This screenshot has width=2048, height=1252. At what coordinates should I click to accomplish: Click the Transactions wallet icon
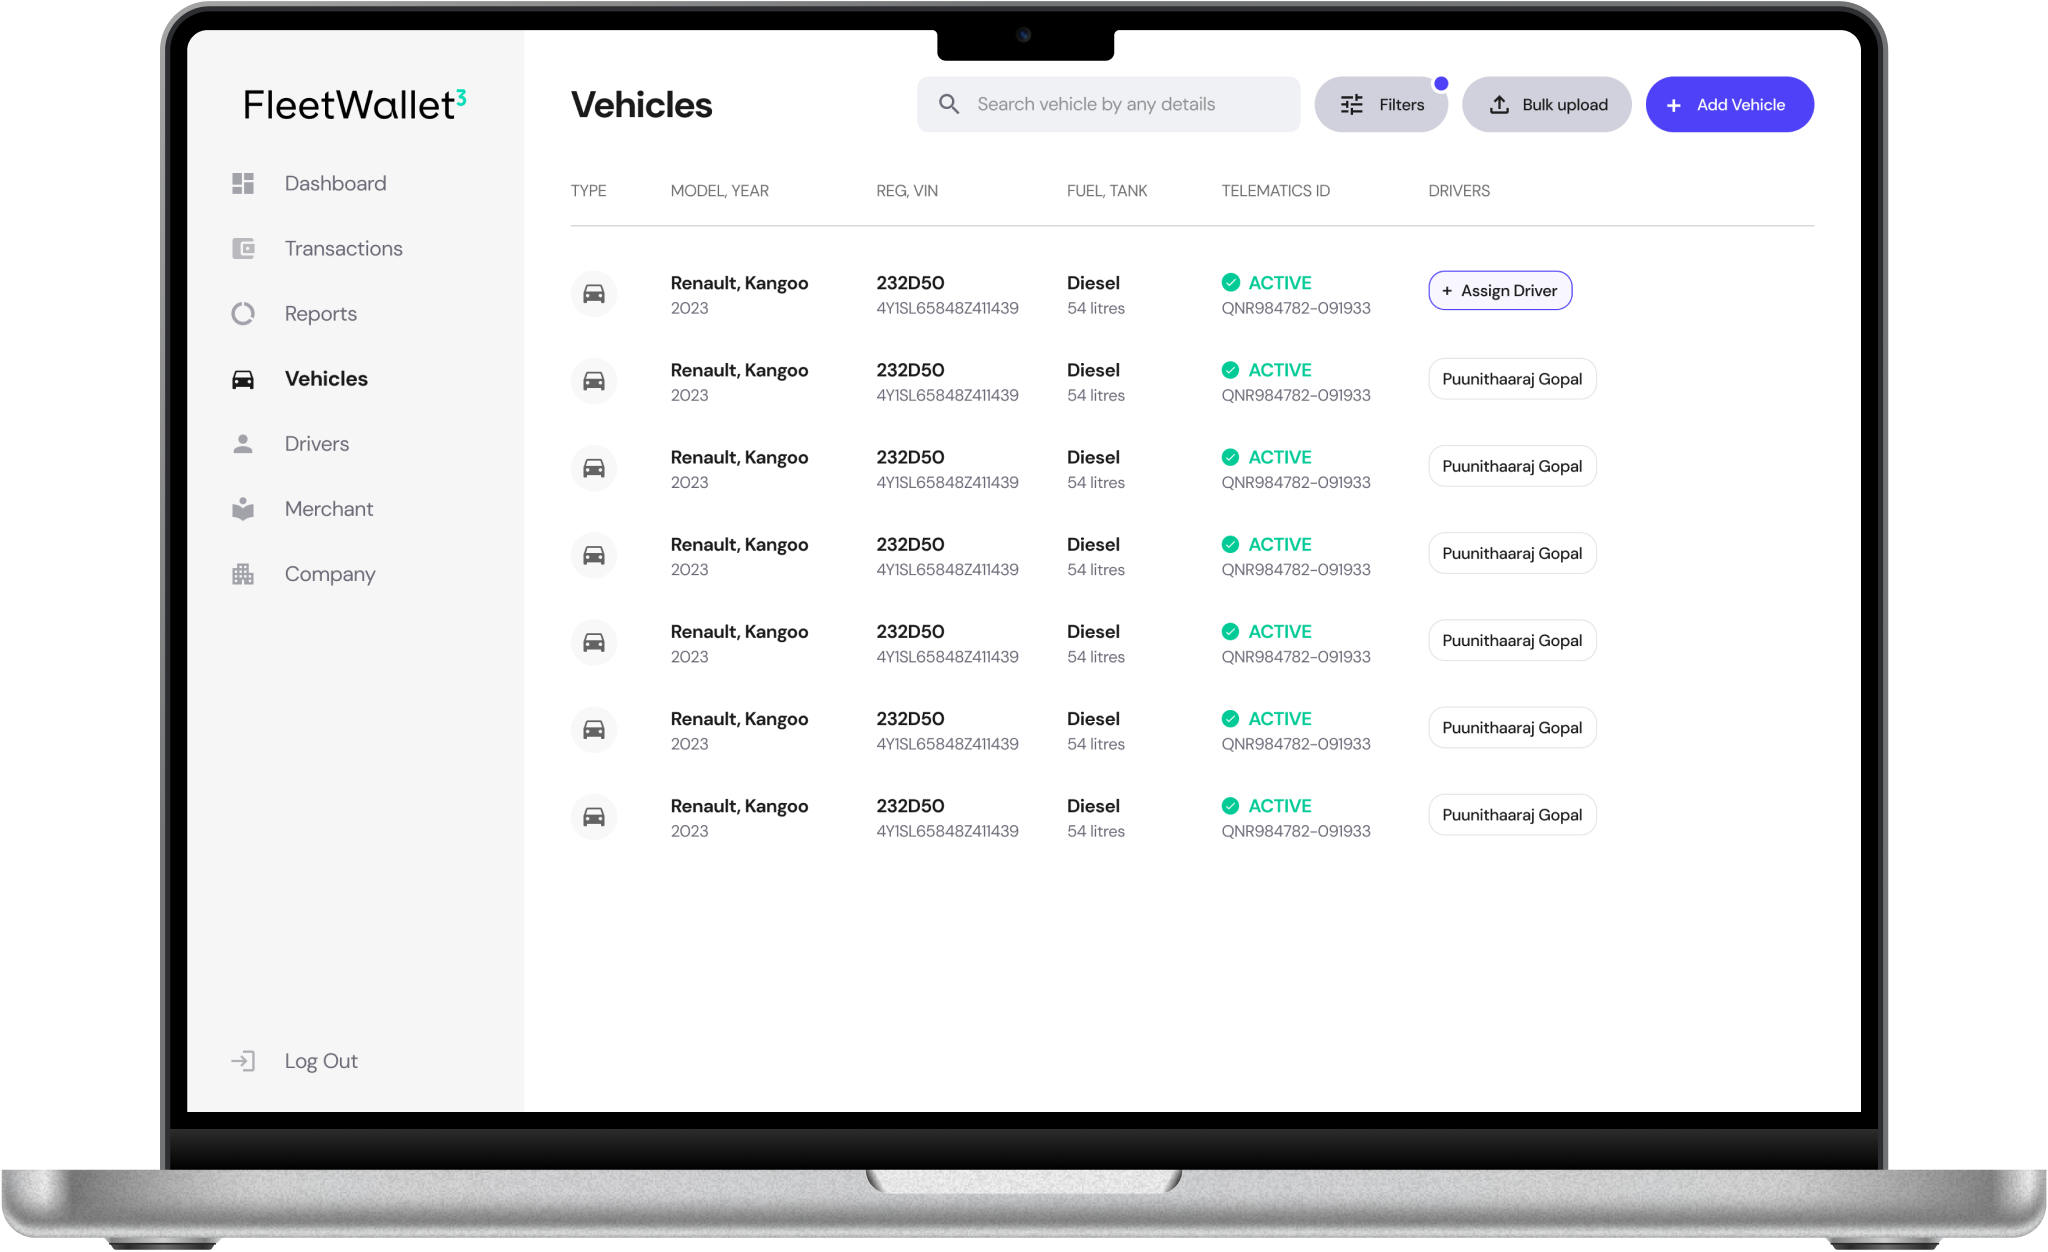(243, 248)
